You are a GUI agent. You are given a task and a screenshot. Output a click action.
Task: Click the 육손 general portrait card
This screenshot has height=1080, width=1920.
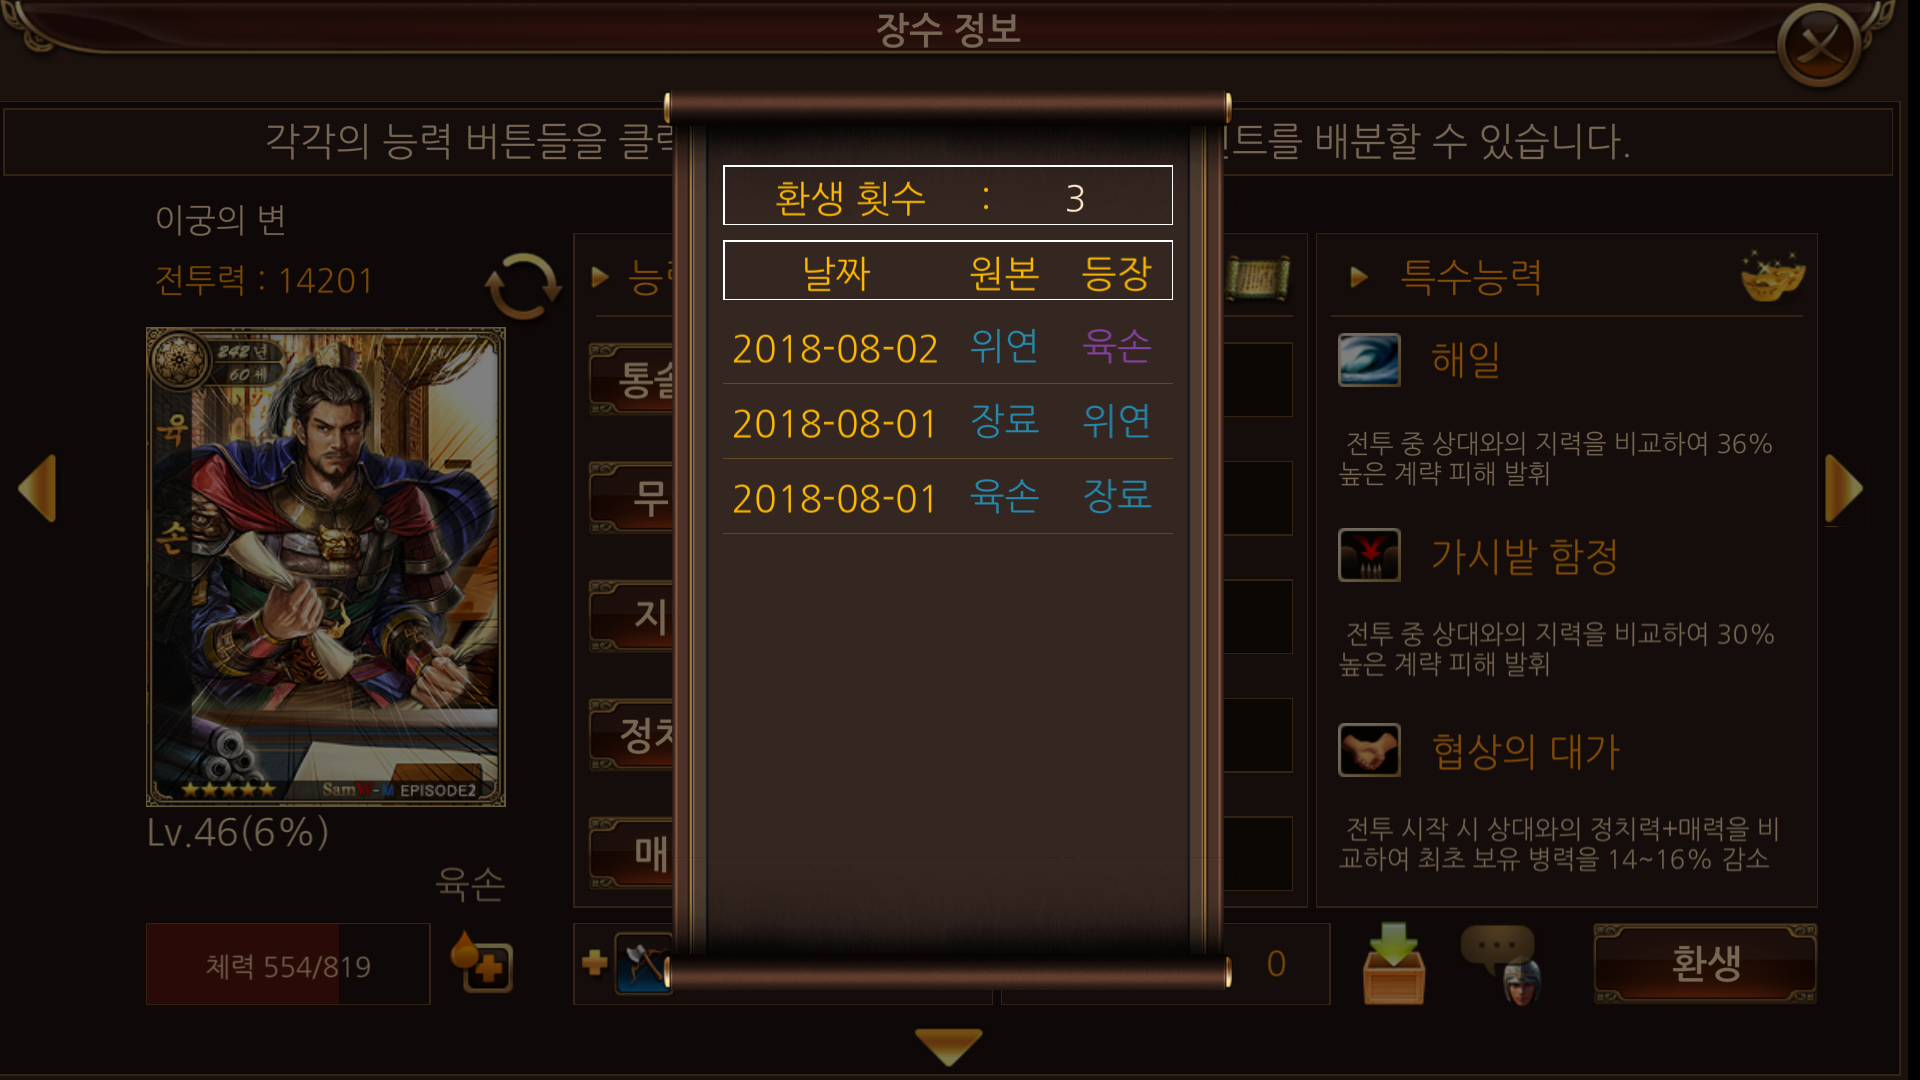tap(326, 567)
